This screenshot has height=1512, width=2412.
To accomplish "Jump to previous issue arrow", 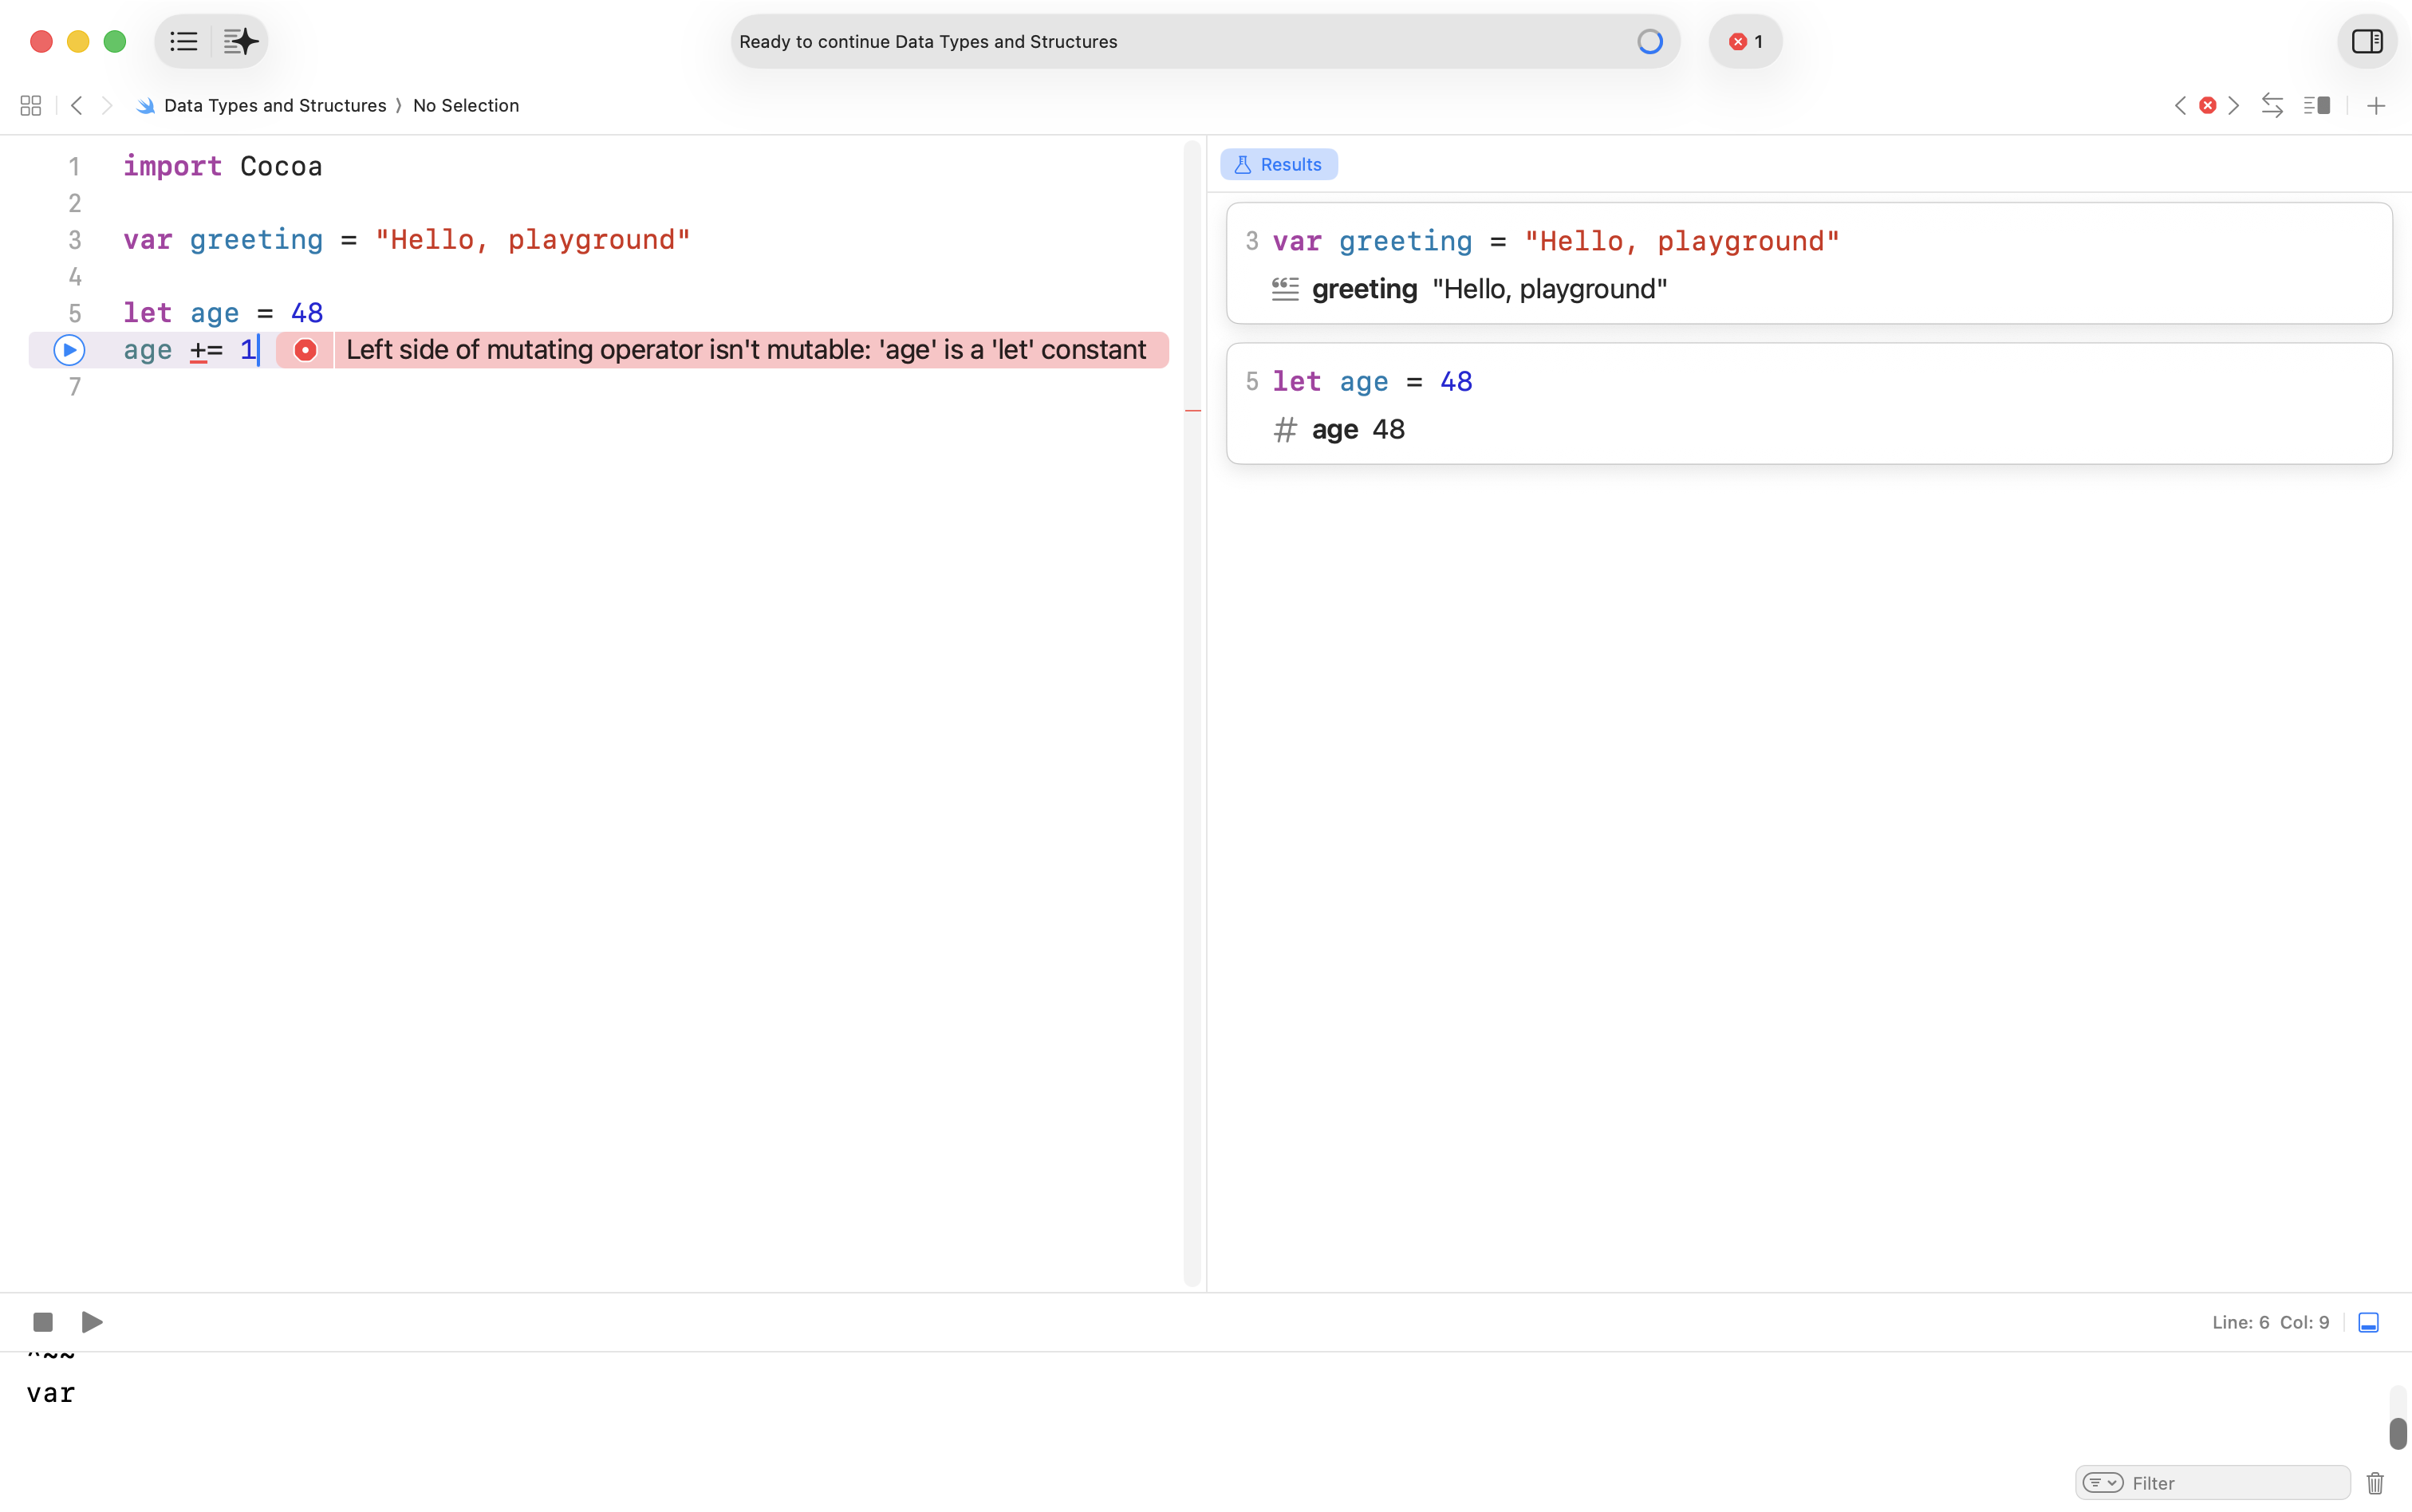I will pyautogui.click(x=2180, y=106).
